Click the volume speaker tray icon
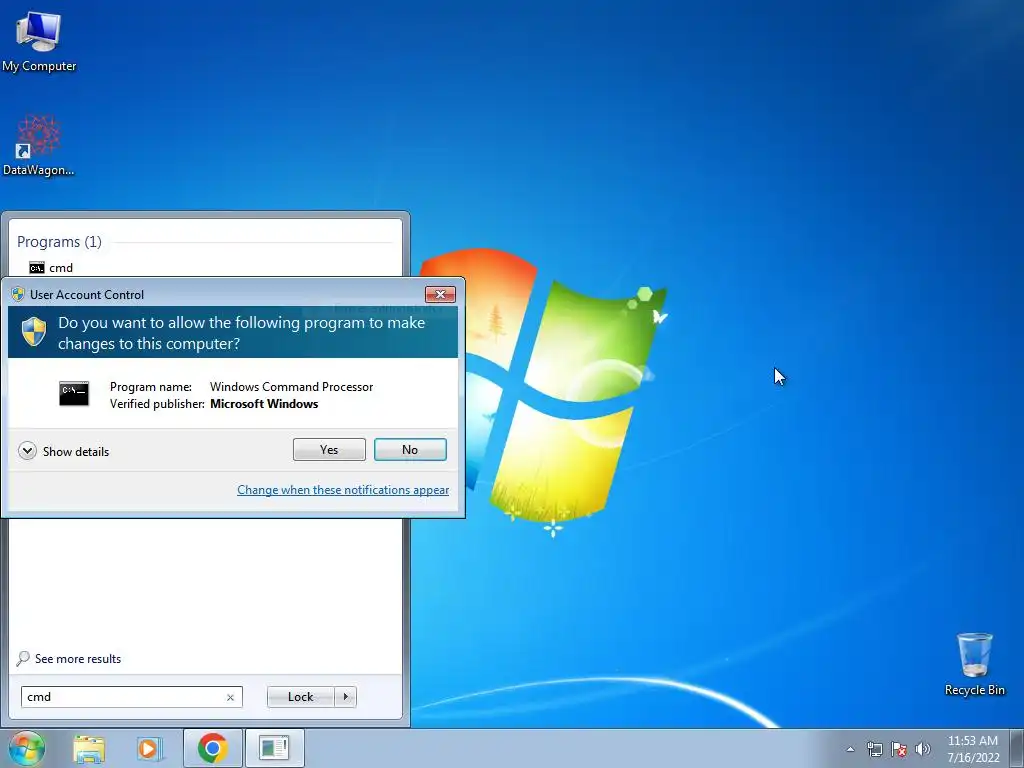The image size is (1024, 768). 923,749
